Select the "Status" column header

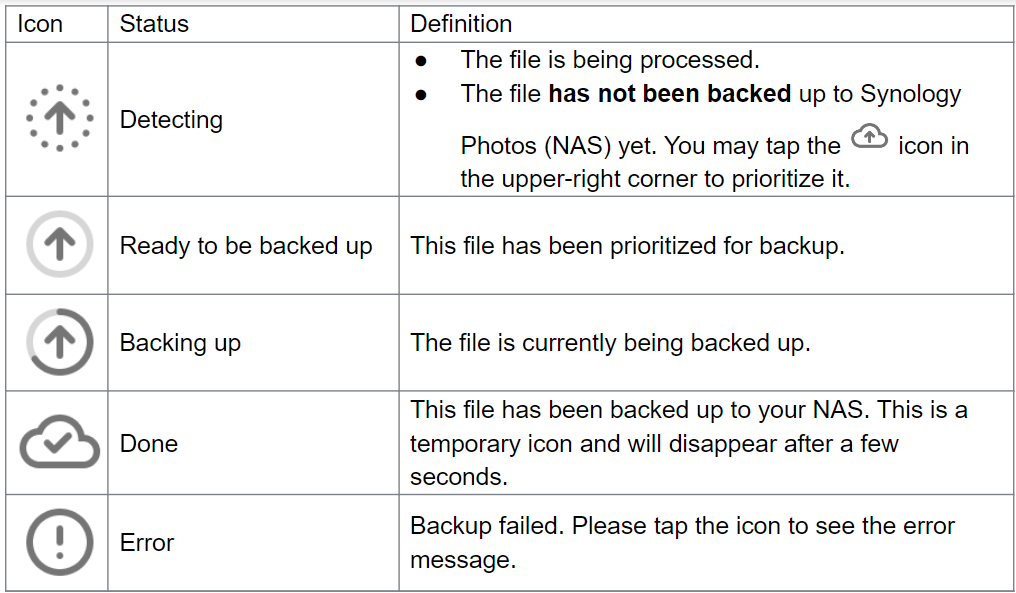pyautogui.click(x=154, y=24)
